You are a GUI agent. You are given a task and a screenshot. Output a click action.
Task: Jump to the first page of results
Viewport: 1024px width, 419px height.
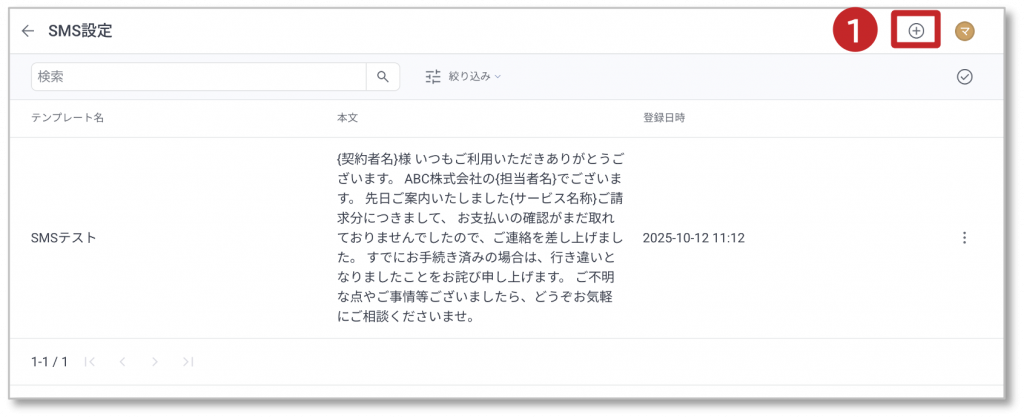point(90,361)
